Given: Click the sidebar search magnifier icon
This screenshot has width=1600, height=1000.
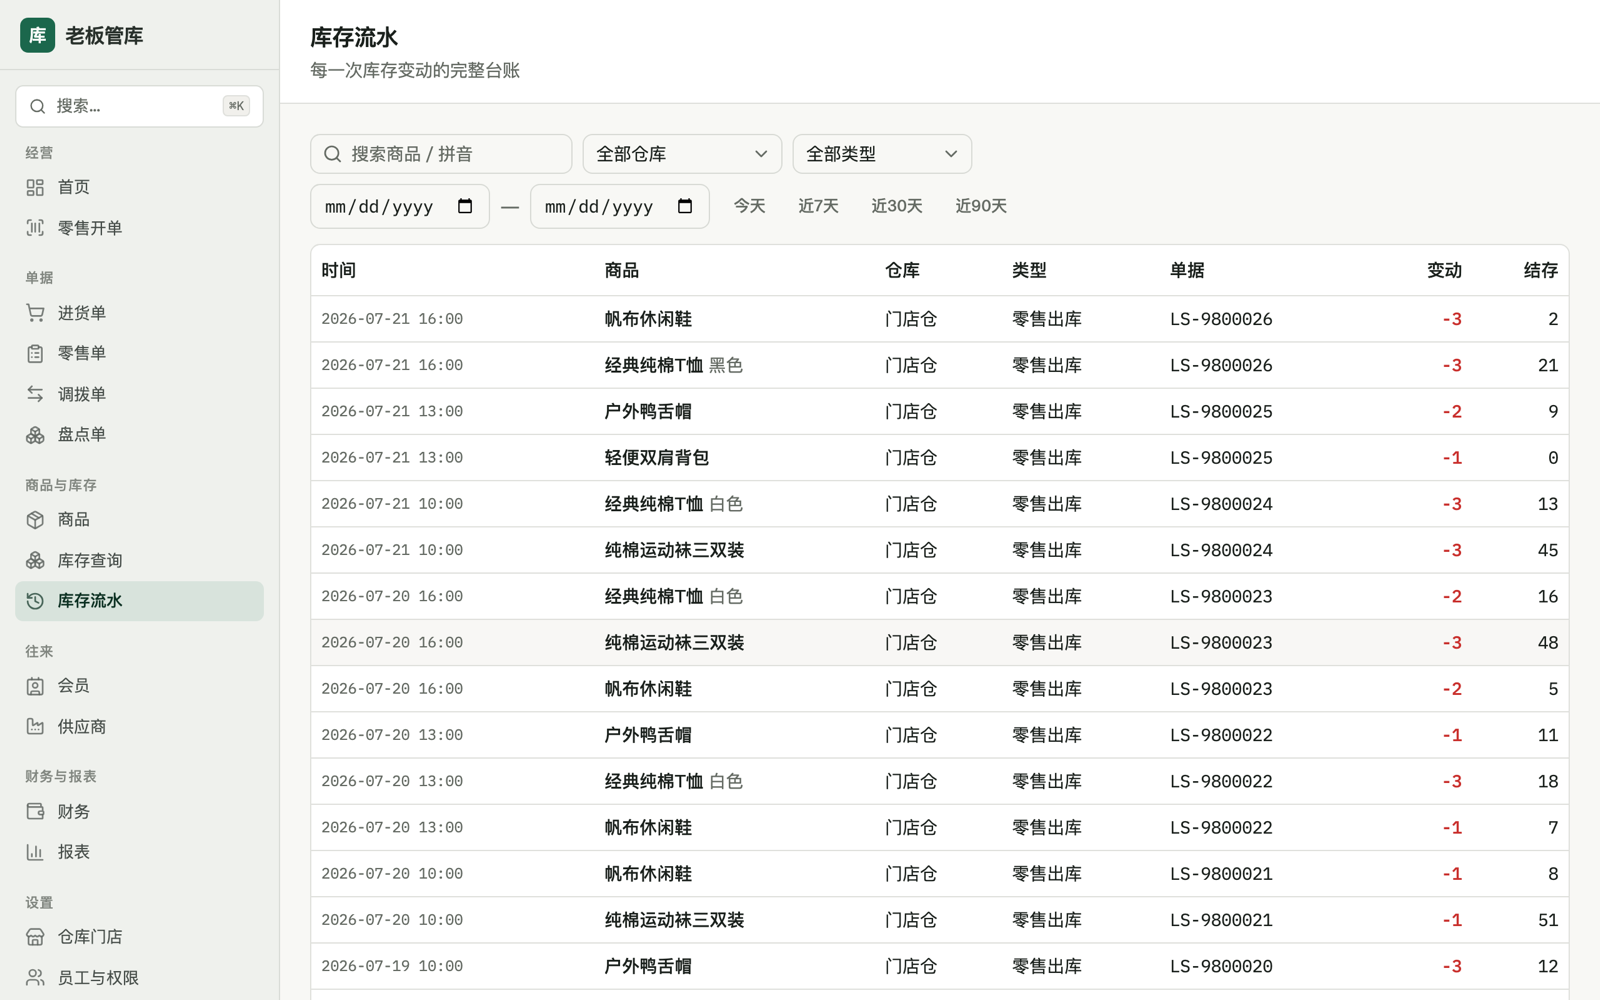Looking at the screenshot, I should [37, 106].
